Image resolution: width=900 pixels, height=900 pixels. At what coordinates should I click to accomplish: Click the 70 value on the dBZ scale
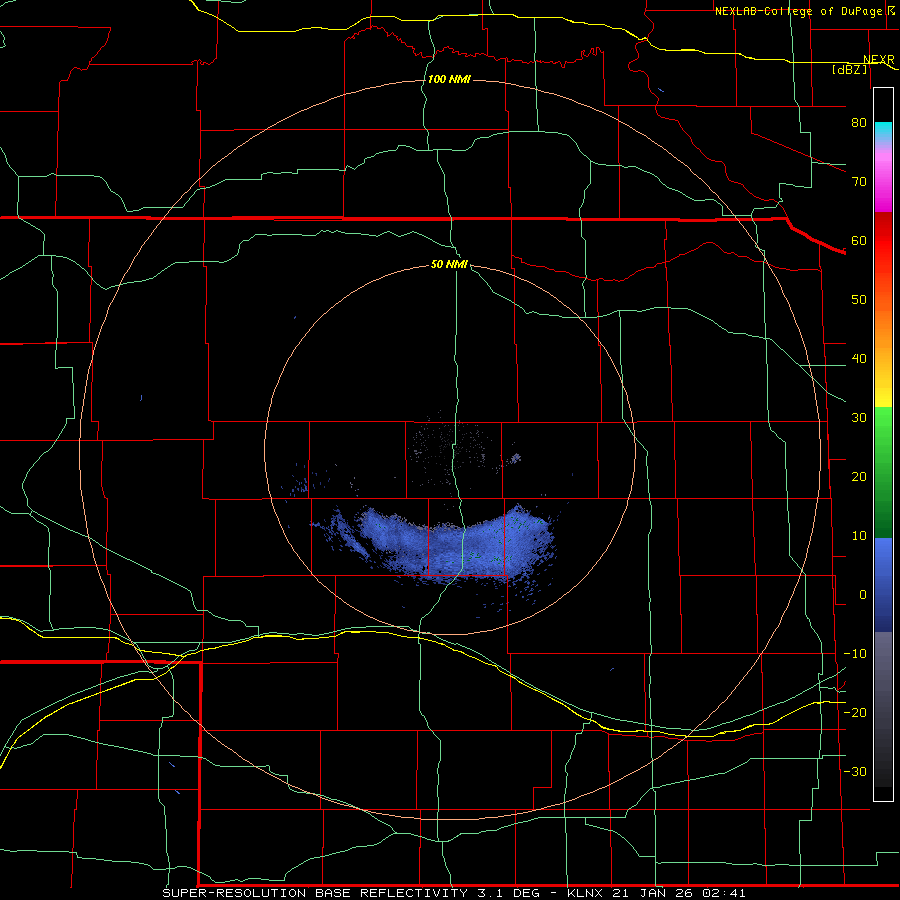[x=859, y=181]
